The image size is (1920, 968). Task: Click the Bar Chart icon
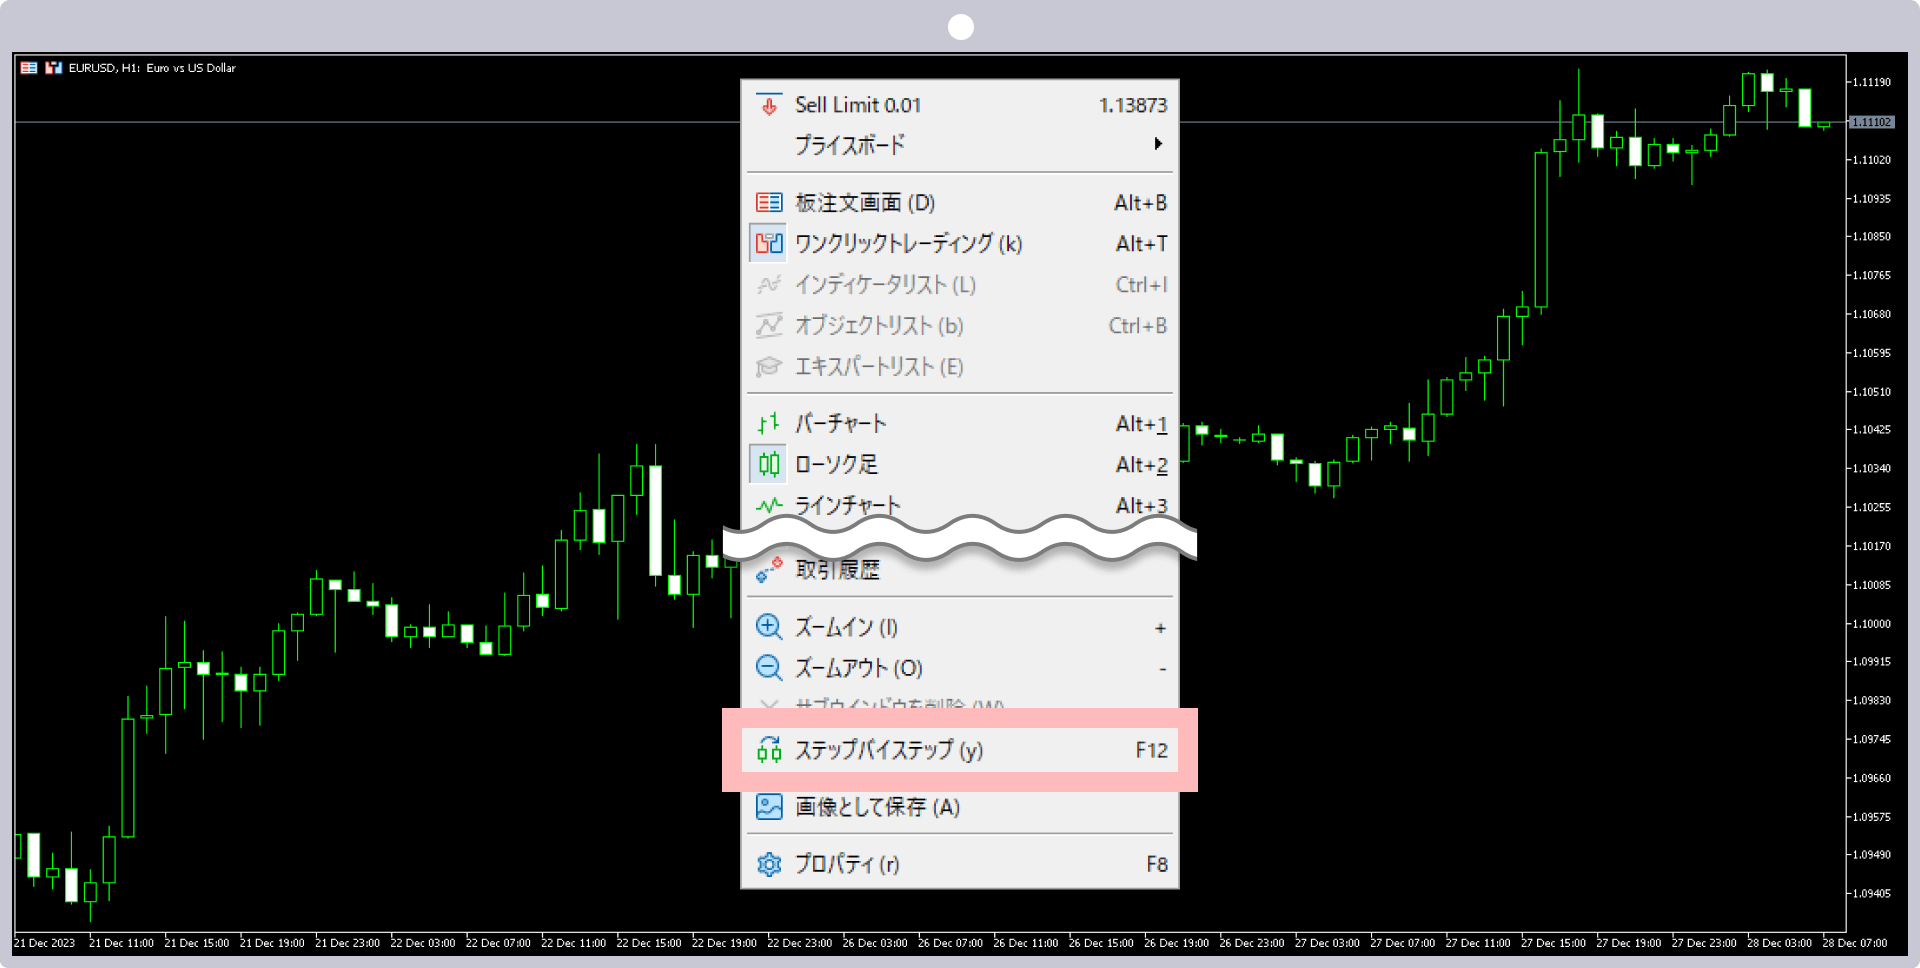click(x=769, y=424)
